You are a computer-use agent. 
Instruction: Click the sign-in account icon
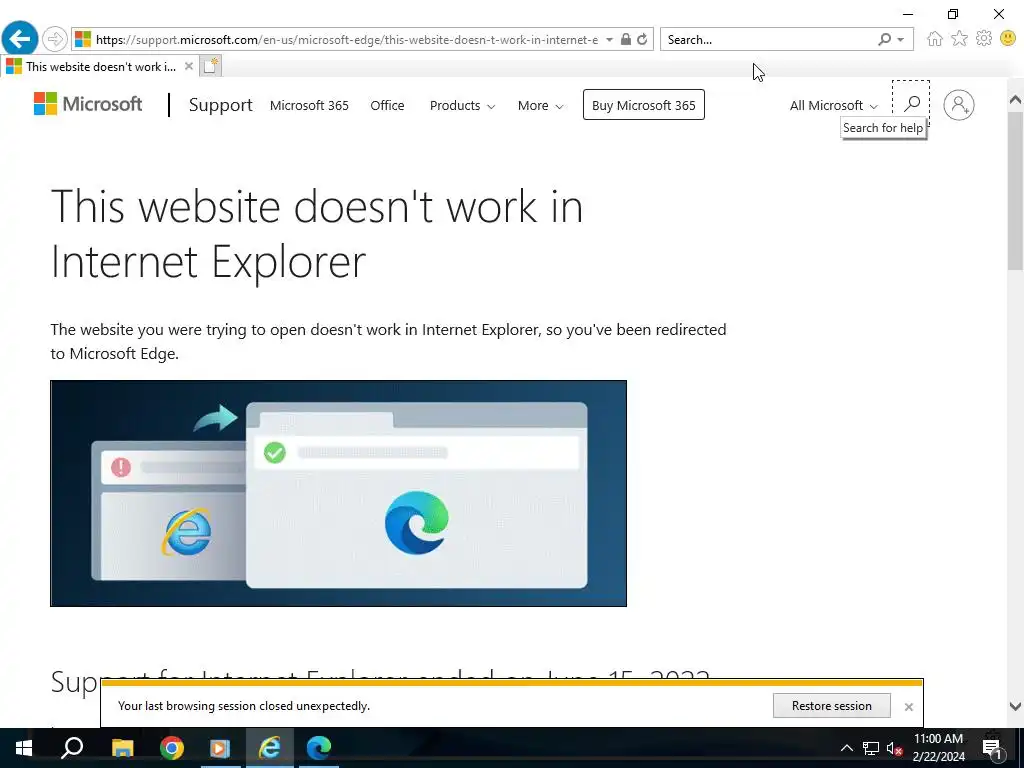(959, 105)
